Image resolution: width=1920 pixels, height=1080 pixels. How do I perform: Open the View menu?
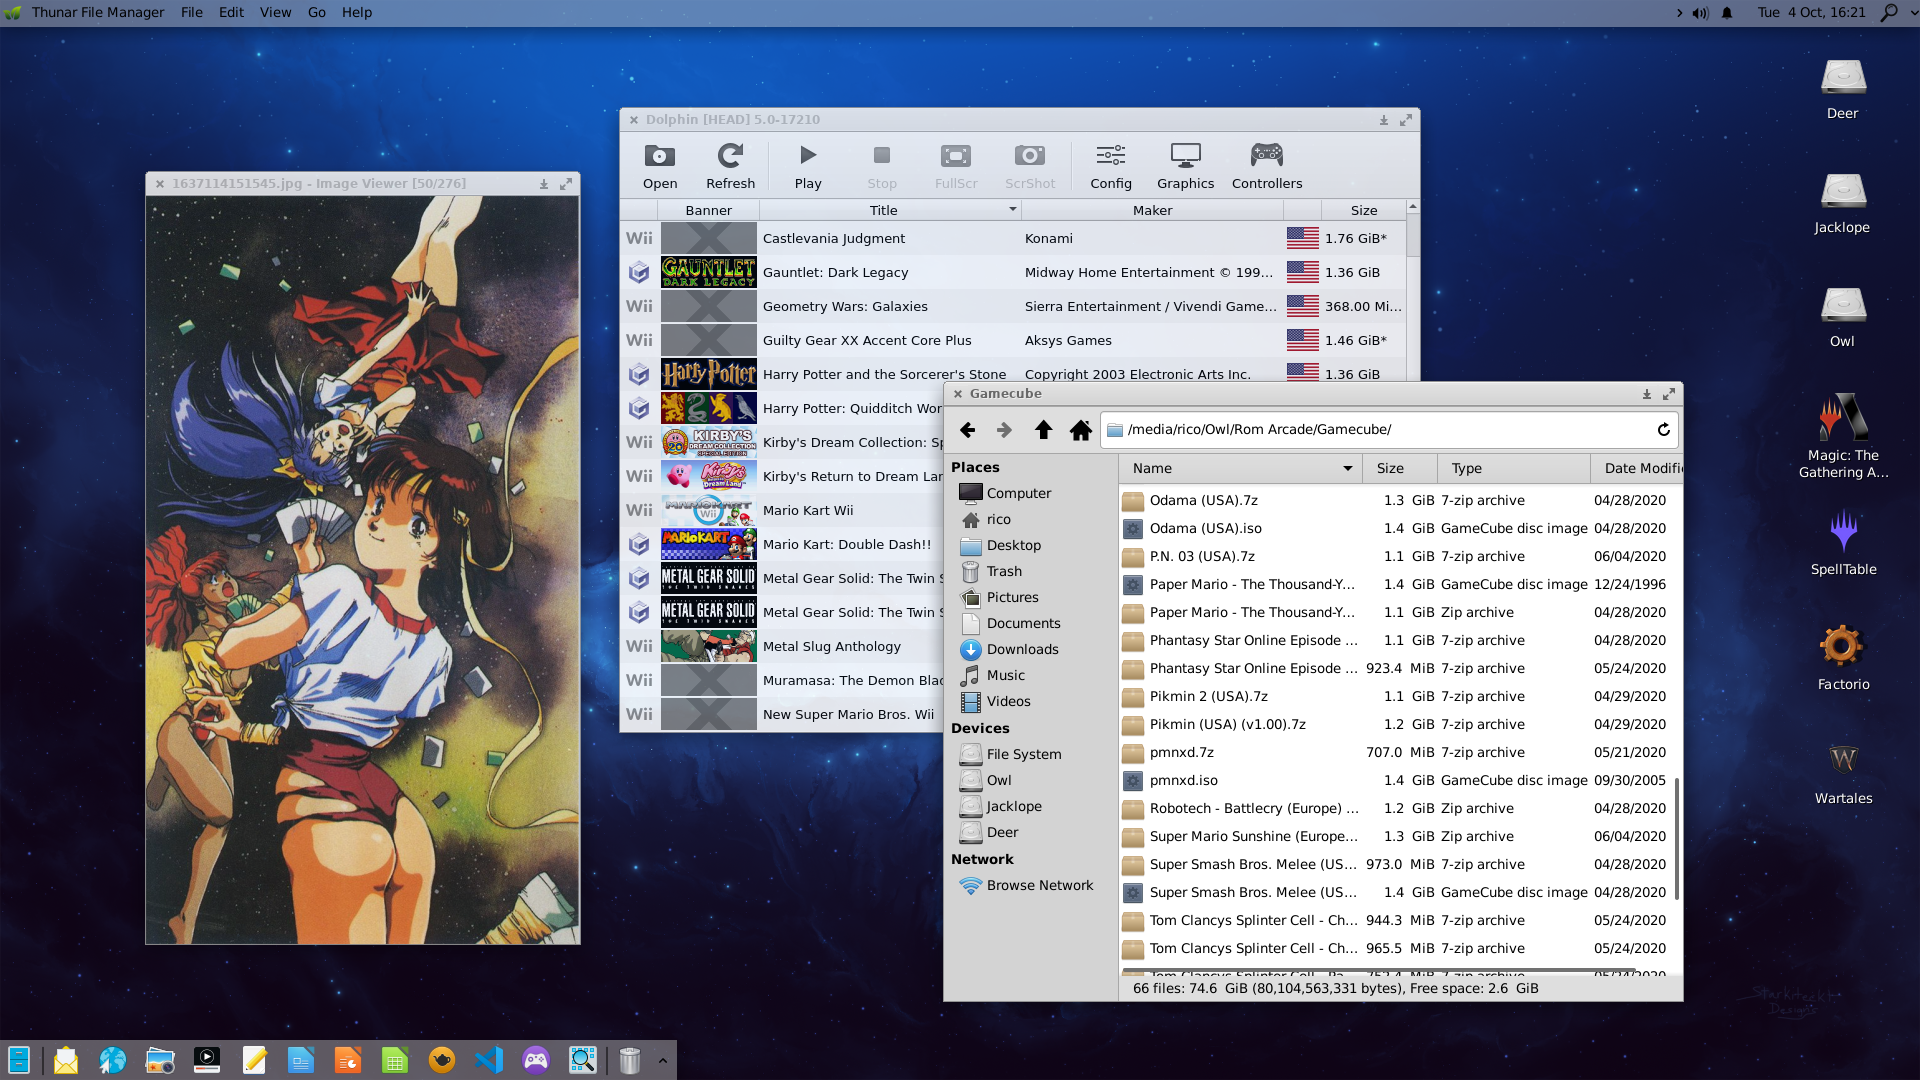pos(275,12)
